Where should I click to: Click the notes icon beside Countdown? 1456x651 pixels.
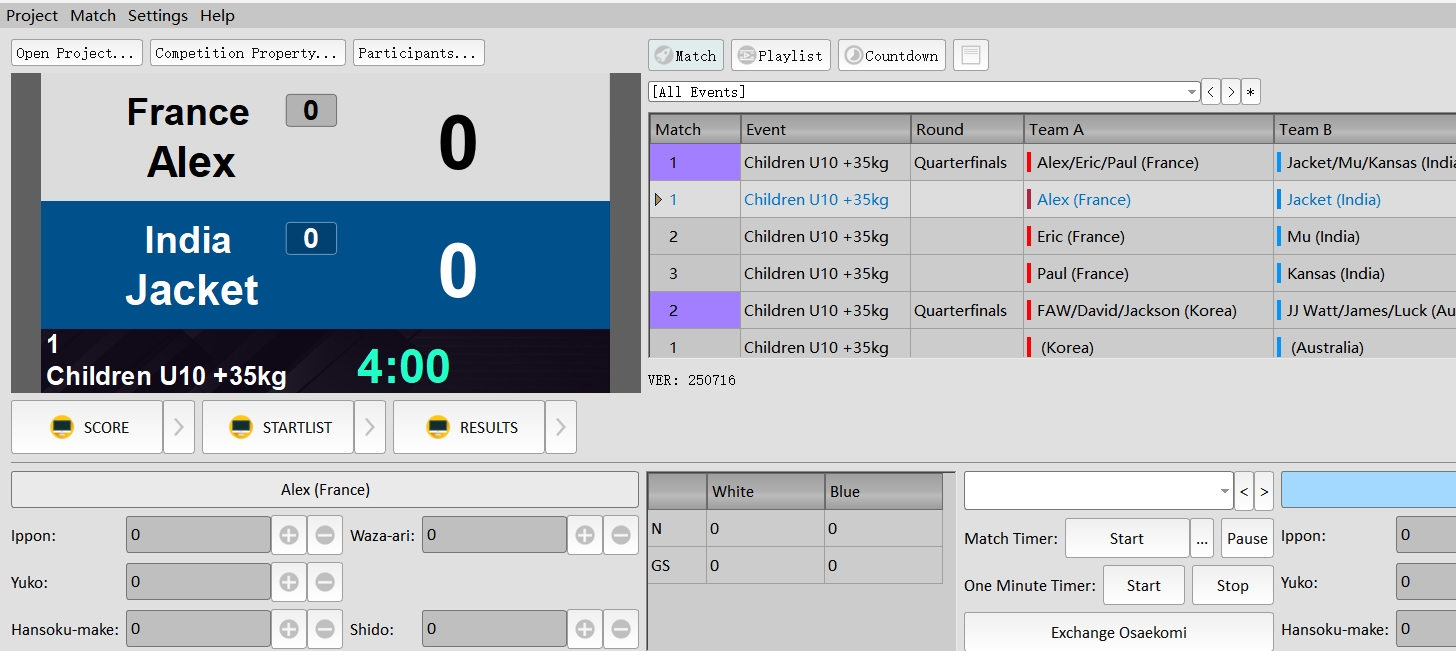970,56
